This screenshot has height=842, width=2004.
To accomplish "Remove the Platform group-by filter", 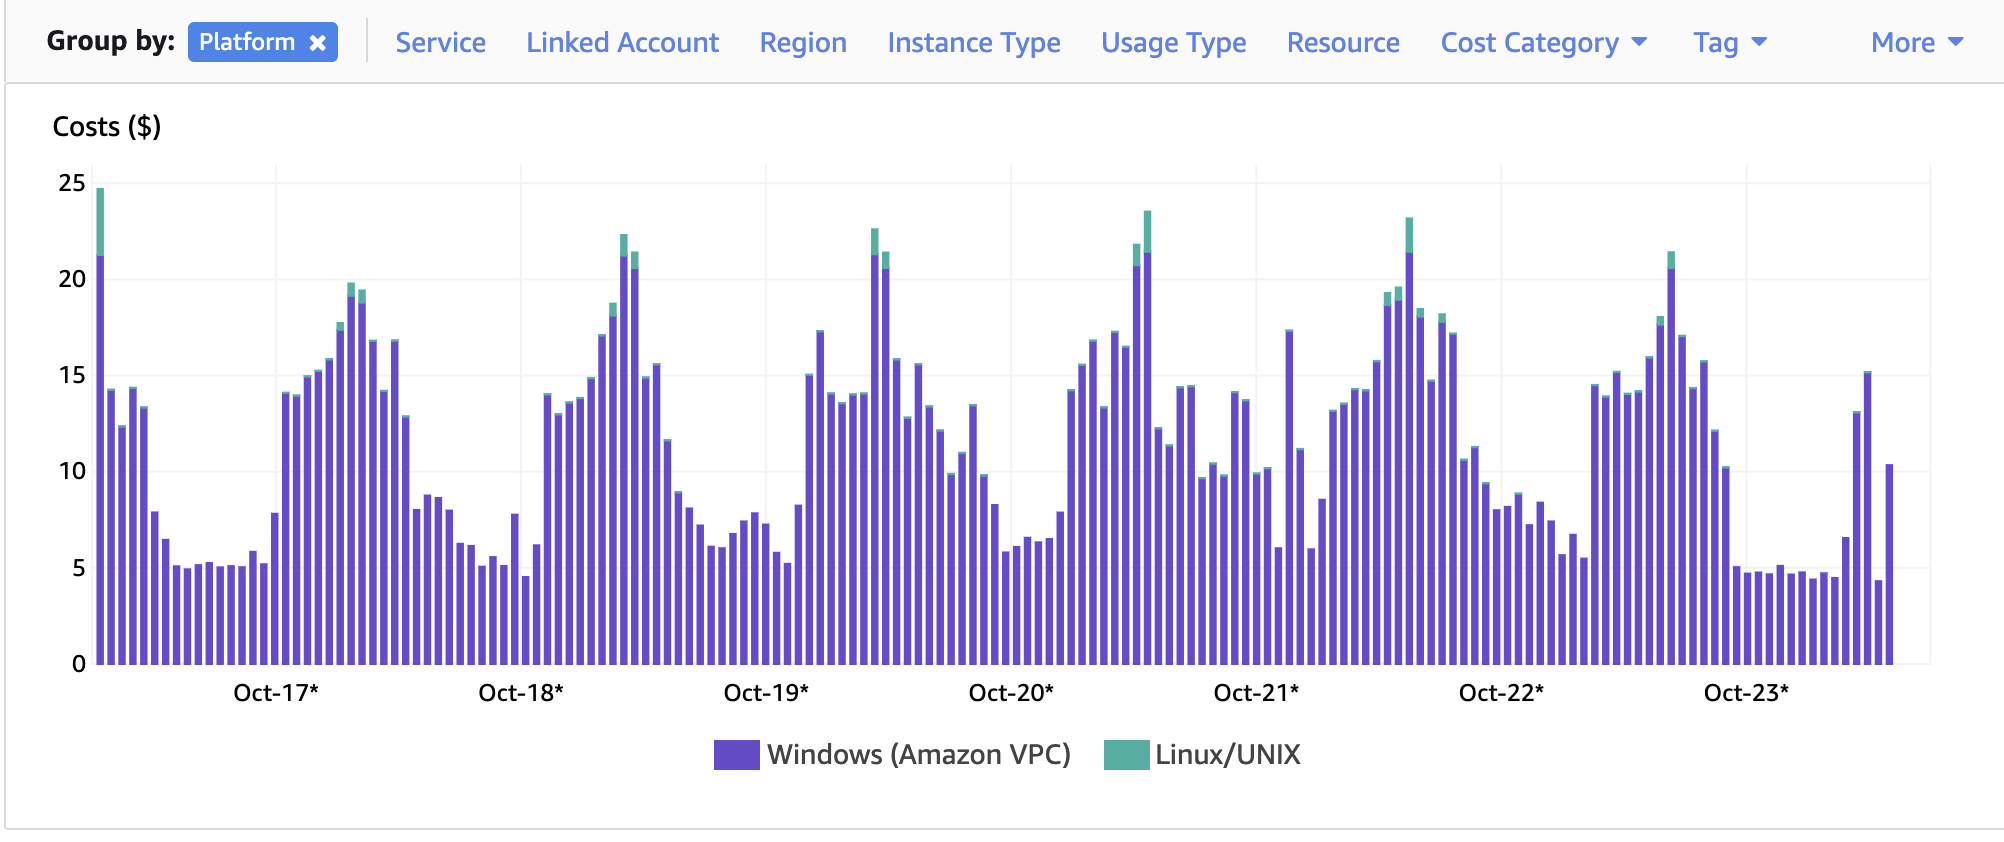I will (318, 43).
